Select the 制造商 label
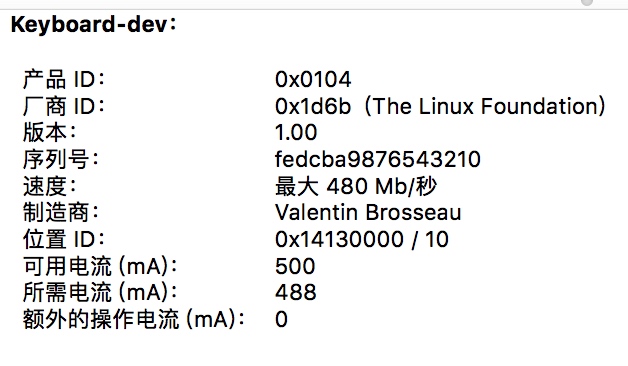Screen dimensions: 628x366 tap(61, 212)
